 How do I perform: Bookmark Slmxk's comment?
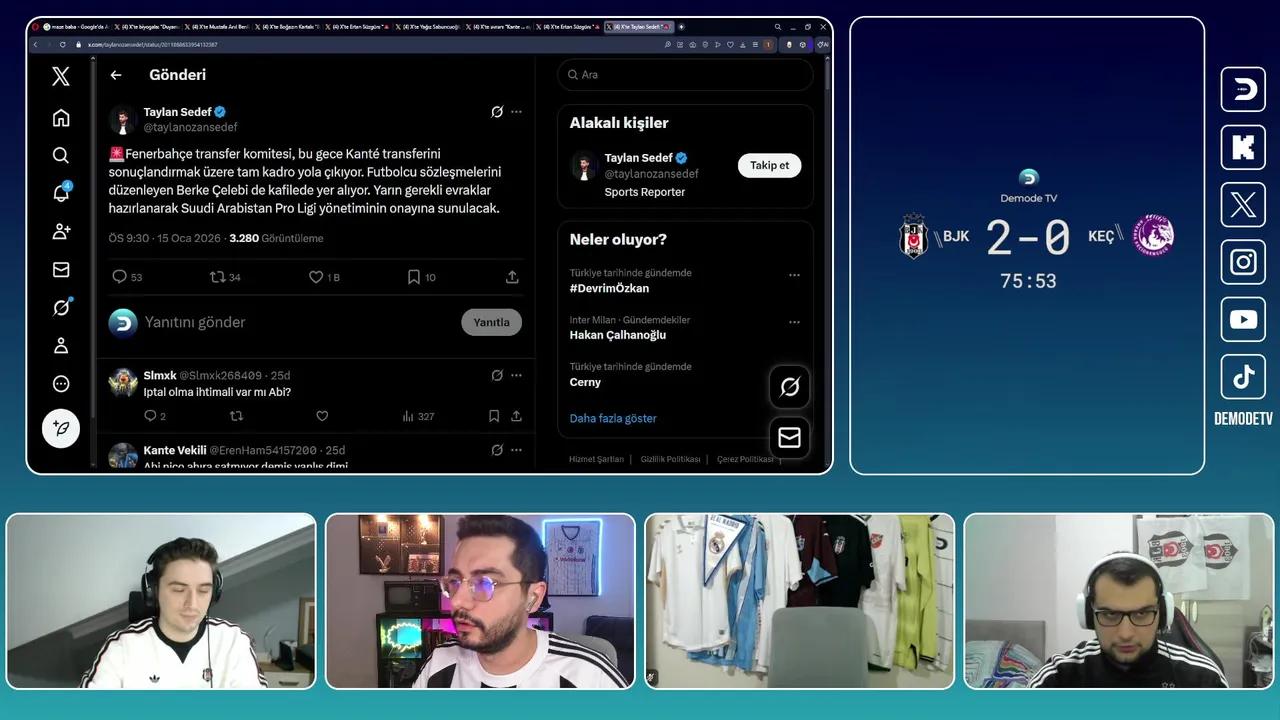(494, 416)
